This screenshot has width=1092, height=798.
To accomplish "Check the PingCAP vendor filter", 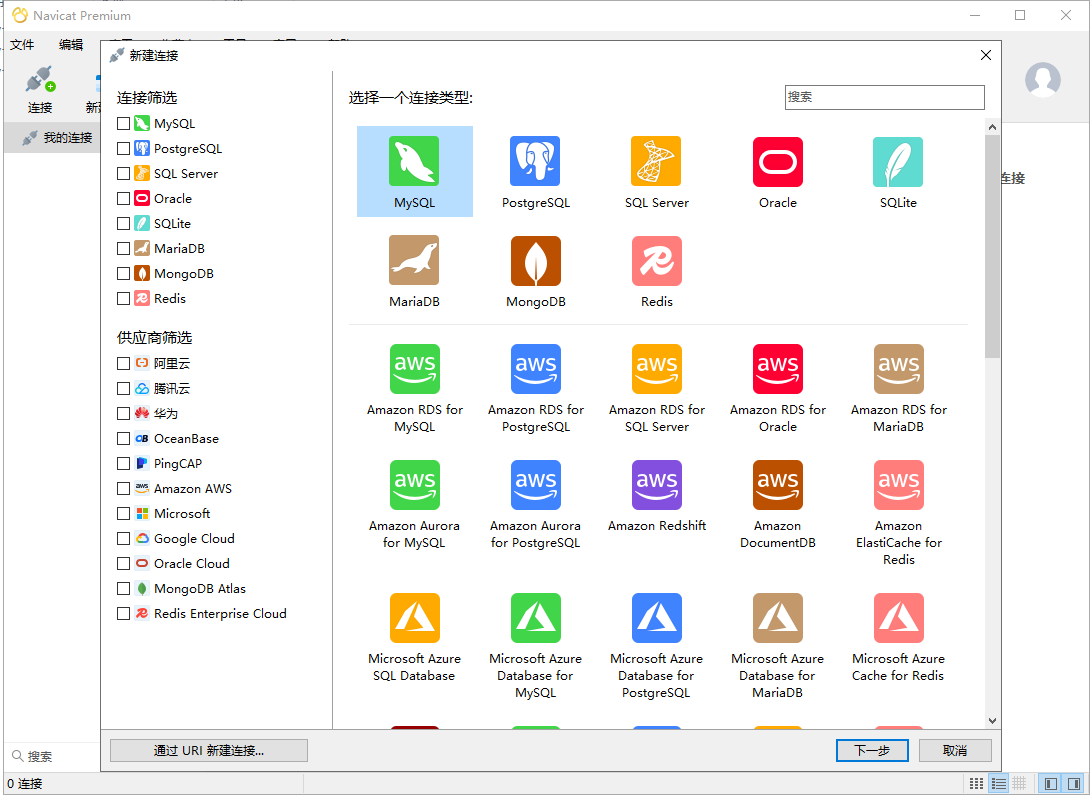I will [123, 464].
